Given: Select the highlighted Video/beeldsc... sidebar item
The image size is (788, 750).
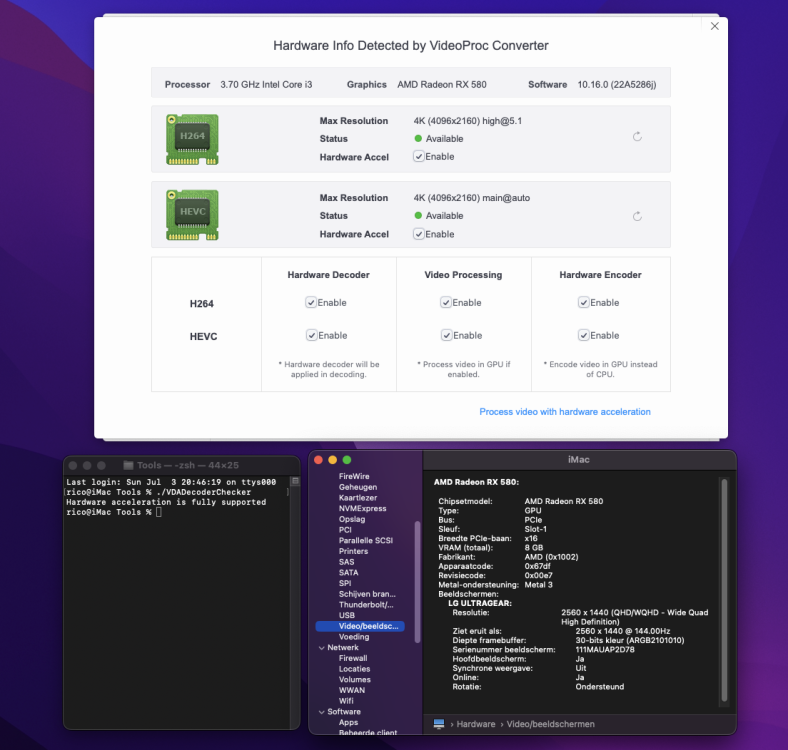Looking at the screenshot, I should tap(360, 626).
